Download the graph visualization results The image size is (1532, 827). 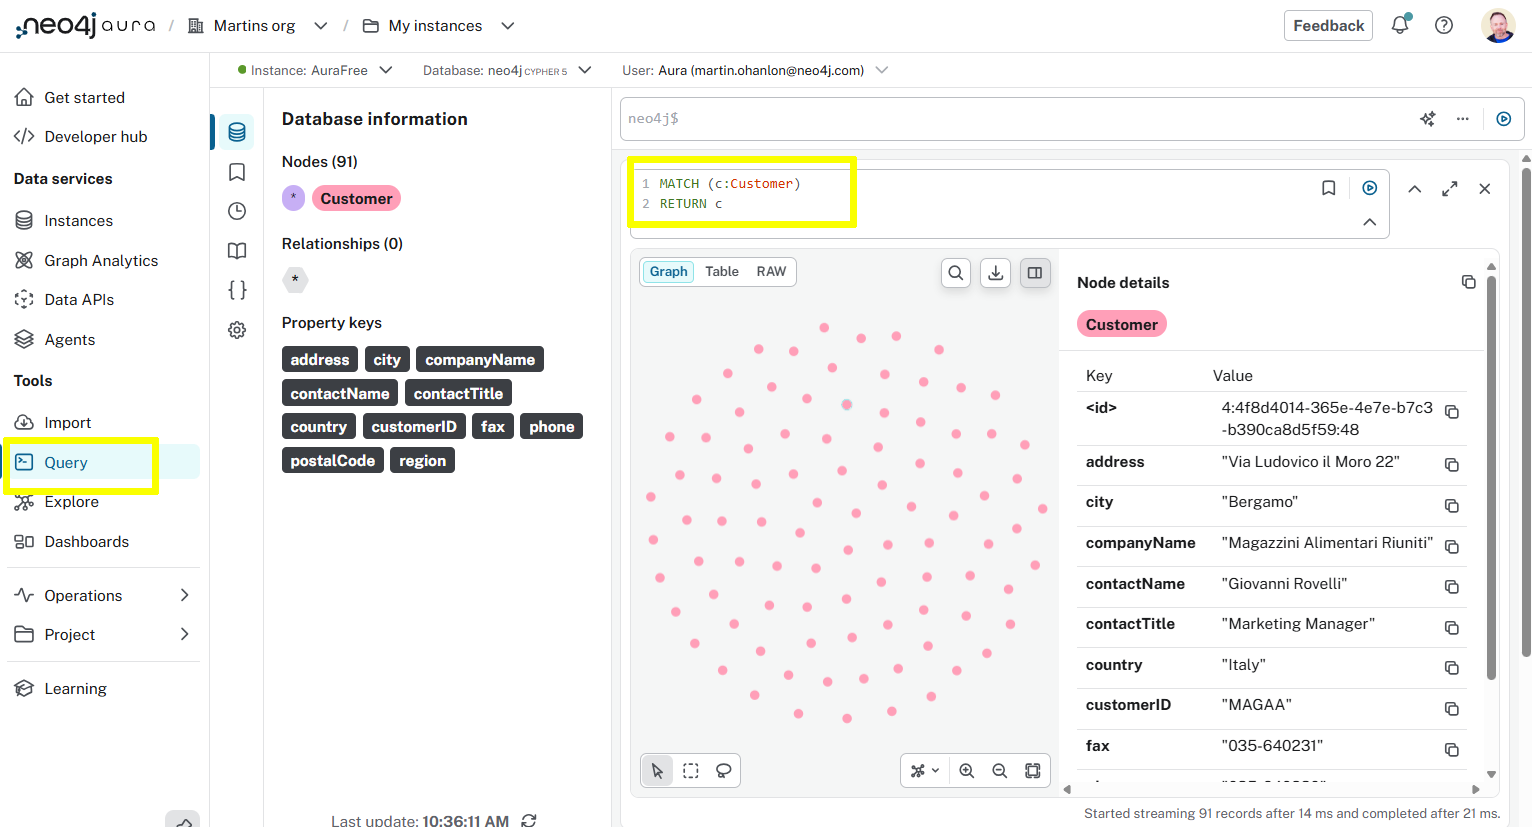(x=995, y=272)
